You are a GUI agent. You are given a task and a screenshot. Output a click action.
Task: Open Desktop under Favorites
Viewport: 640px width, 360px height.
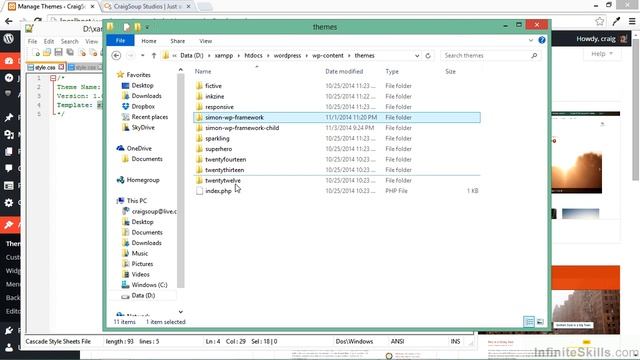click(142, 86)
